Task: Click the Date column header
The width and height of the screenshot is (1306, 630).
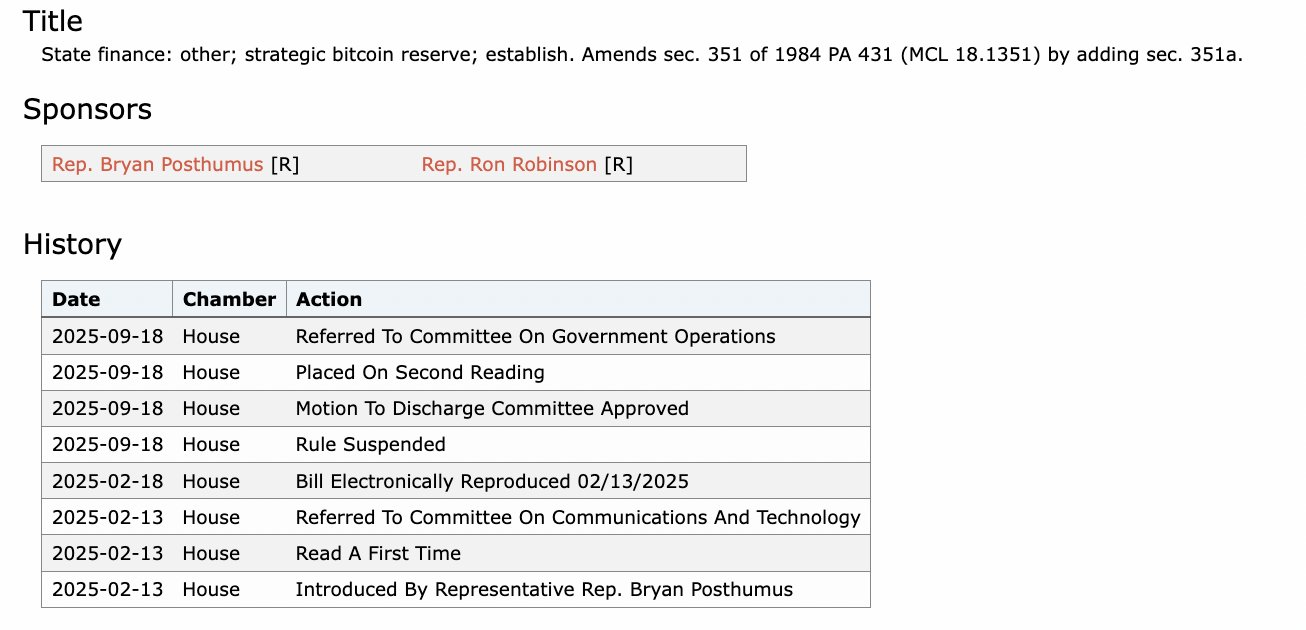Action: pyautogui.click(x=76, y=299)
